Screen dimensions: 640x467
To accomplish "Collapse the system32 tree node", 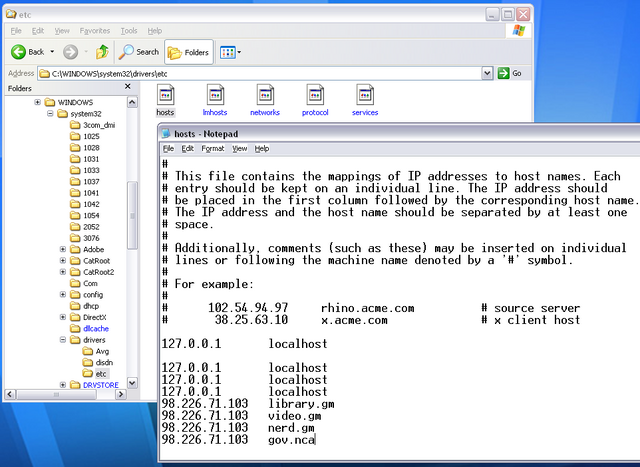I will click(x=50, y=113).
